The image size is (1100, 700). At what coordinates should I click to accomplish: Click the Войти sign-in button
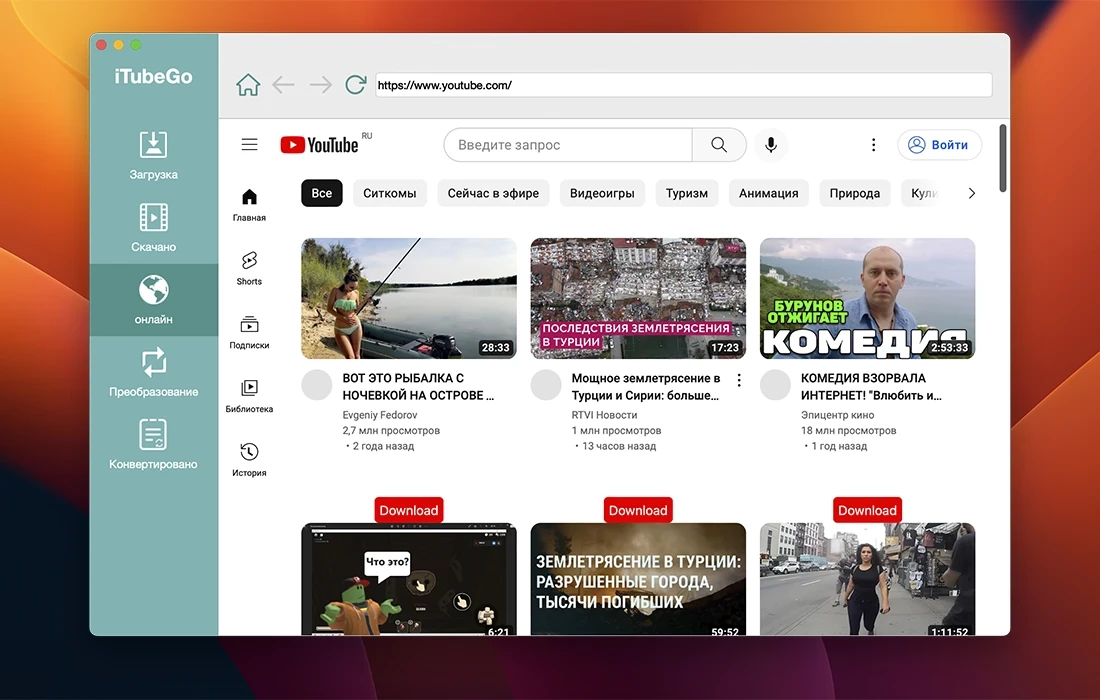[x=939, y=145]
